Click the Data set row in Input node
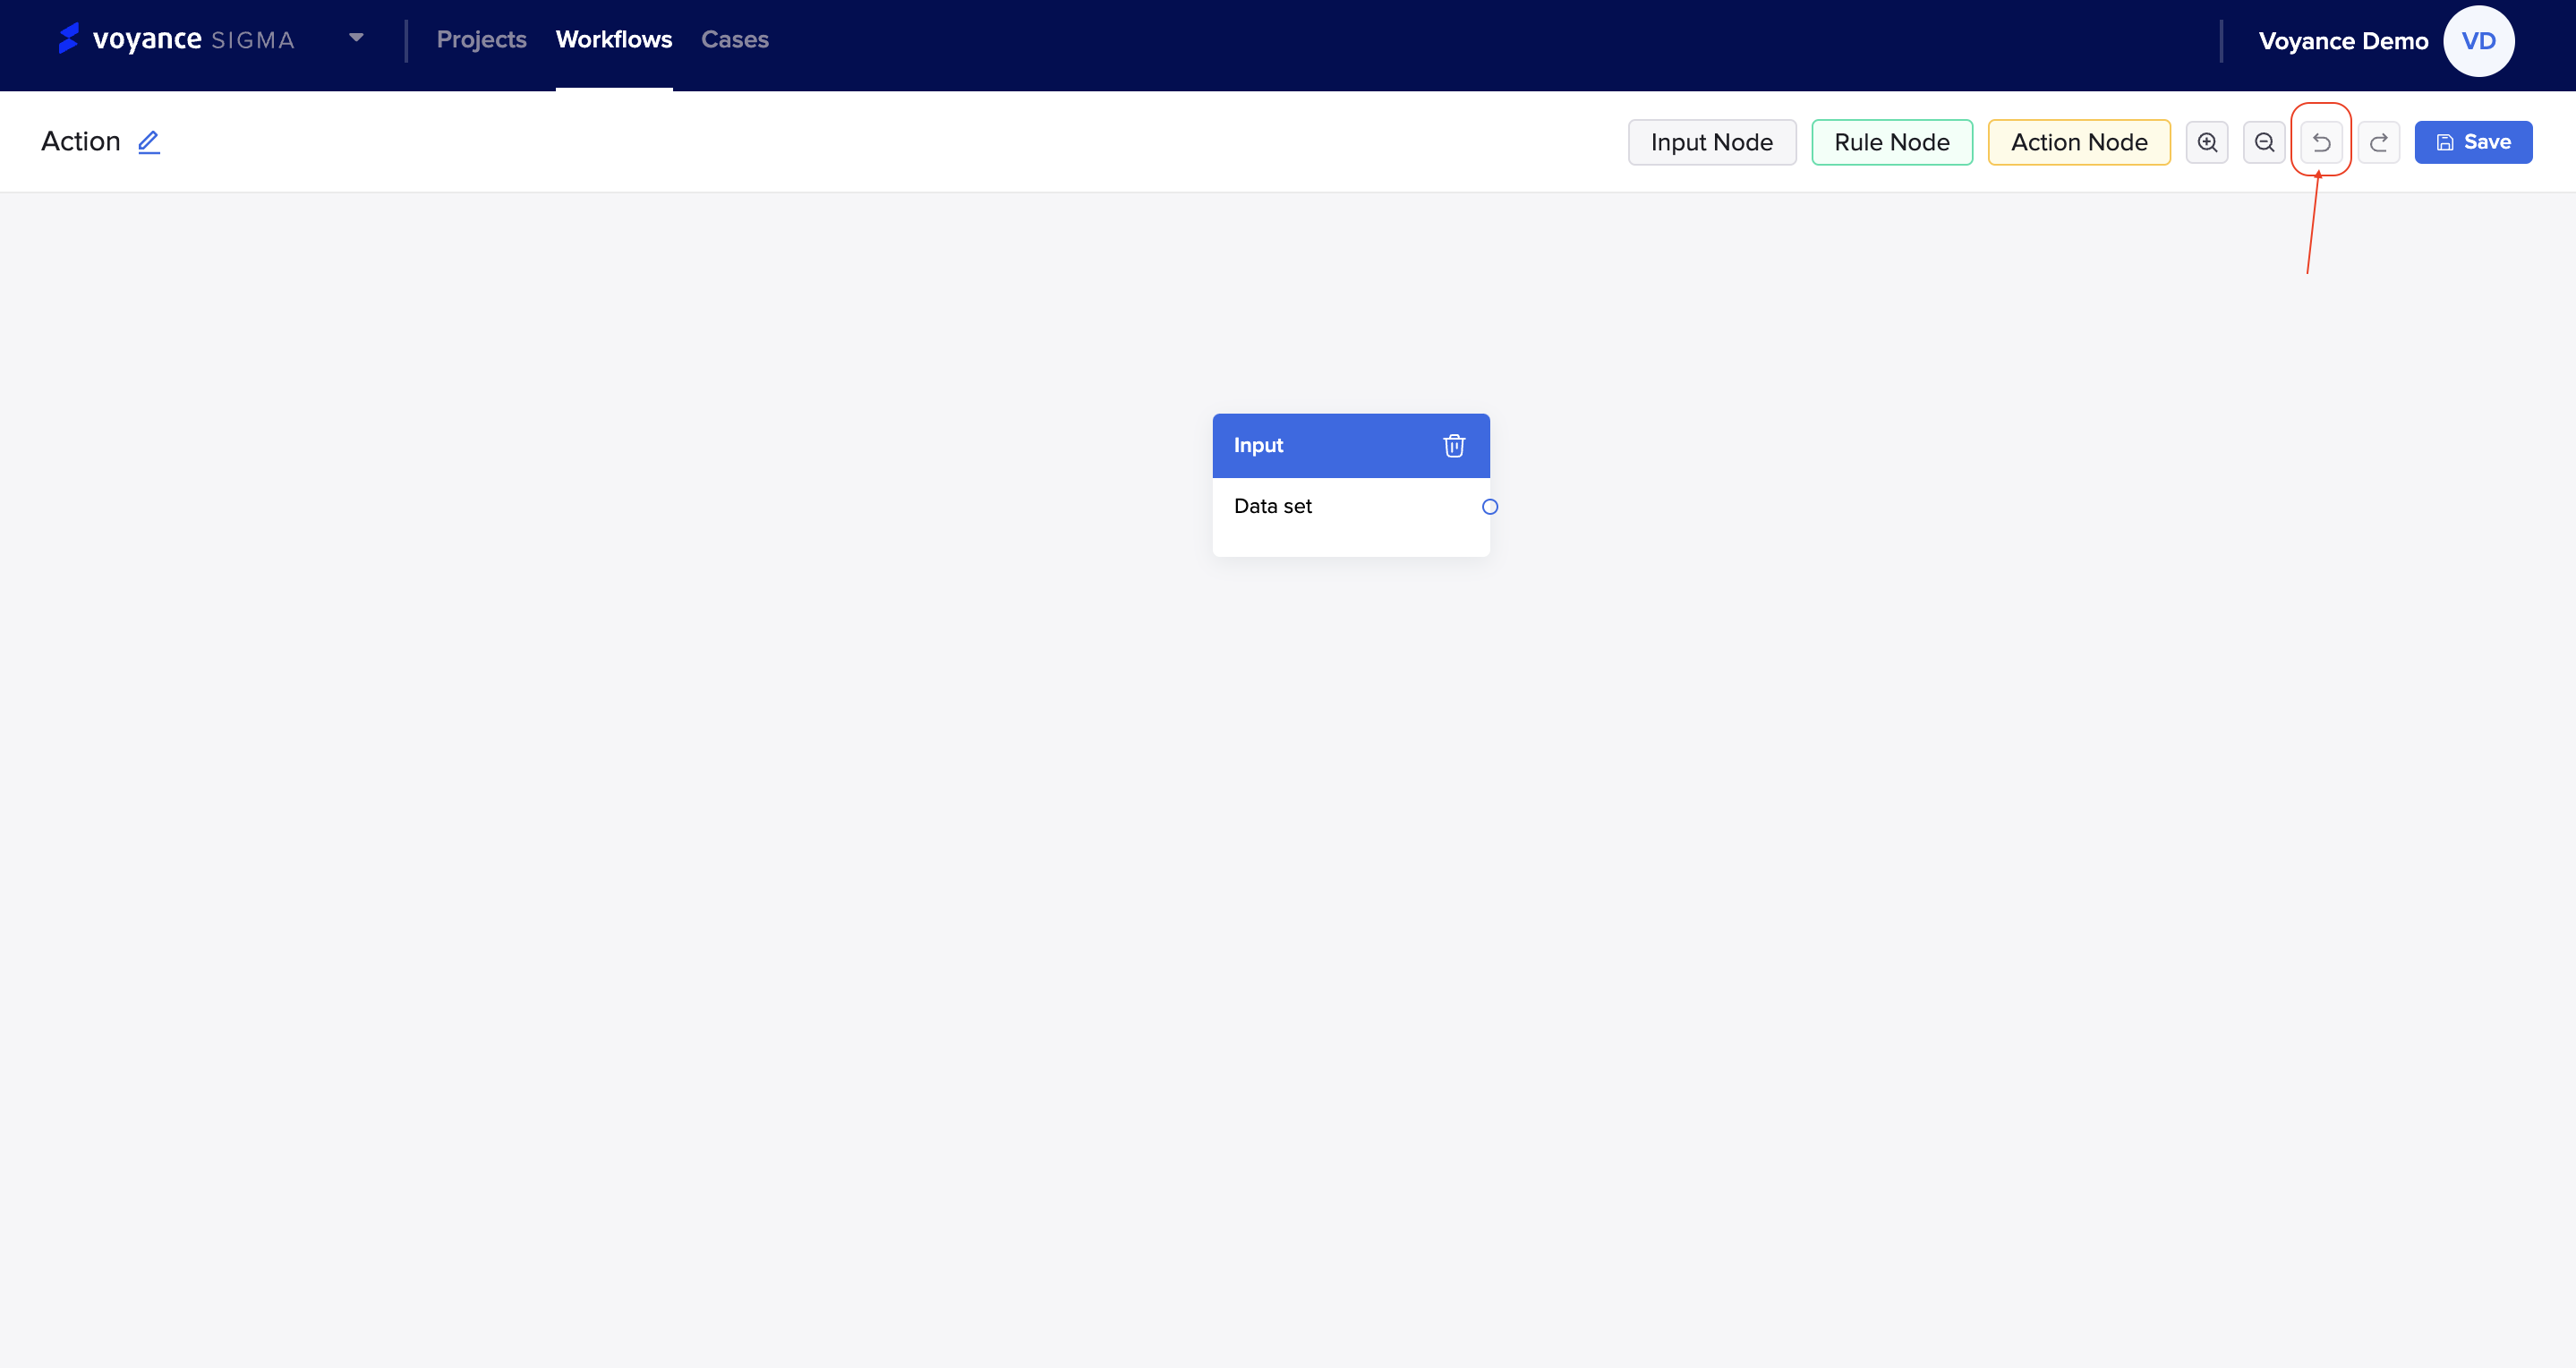 [x=1351, y=507]
